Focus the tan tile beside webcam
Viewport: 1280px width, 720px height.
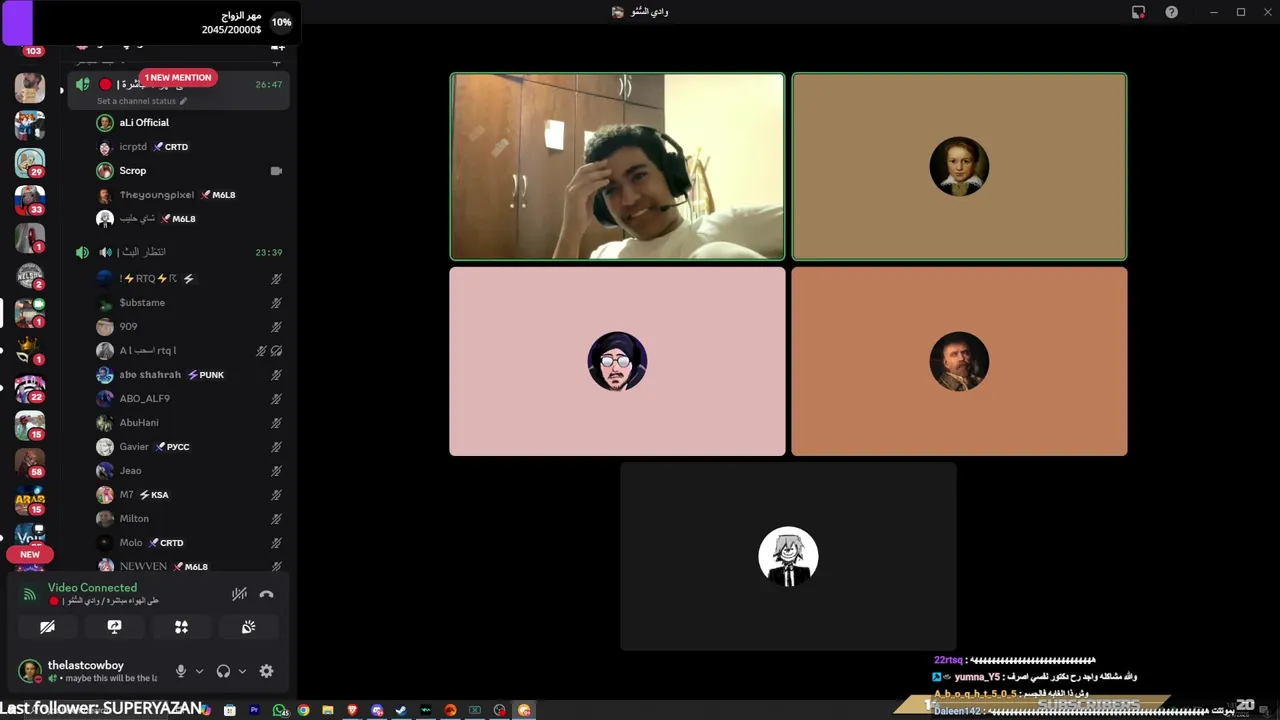click(959, 167)
